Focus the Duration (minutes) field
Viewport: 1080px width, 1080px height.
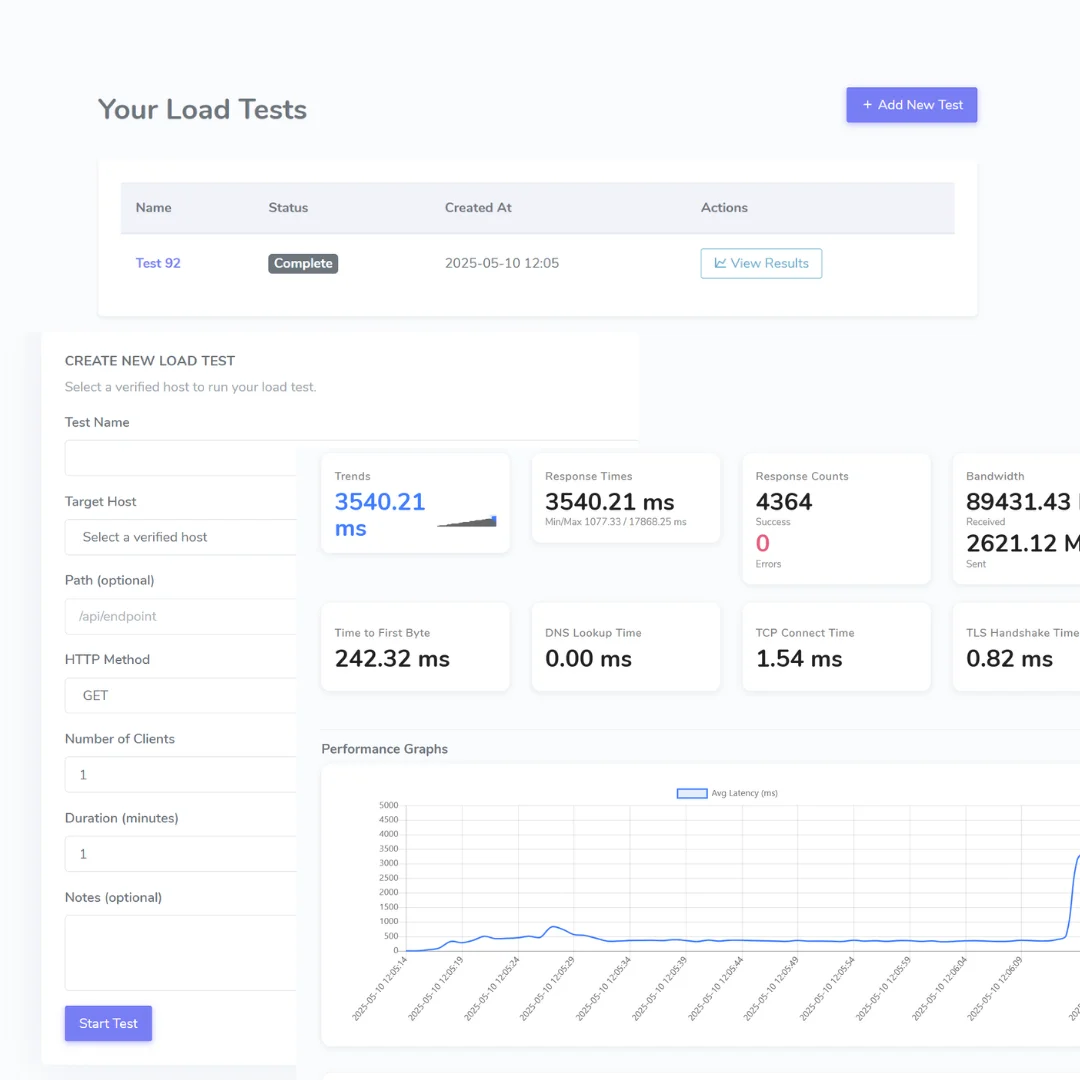coord(180,854)
